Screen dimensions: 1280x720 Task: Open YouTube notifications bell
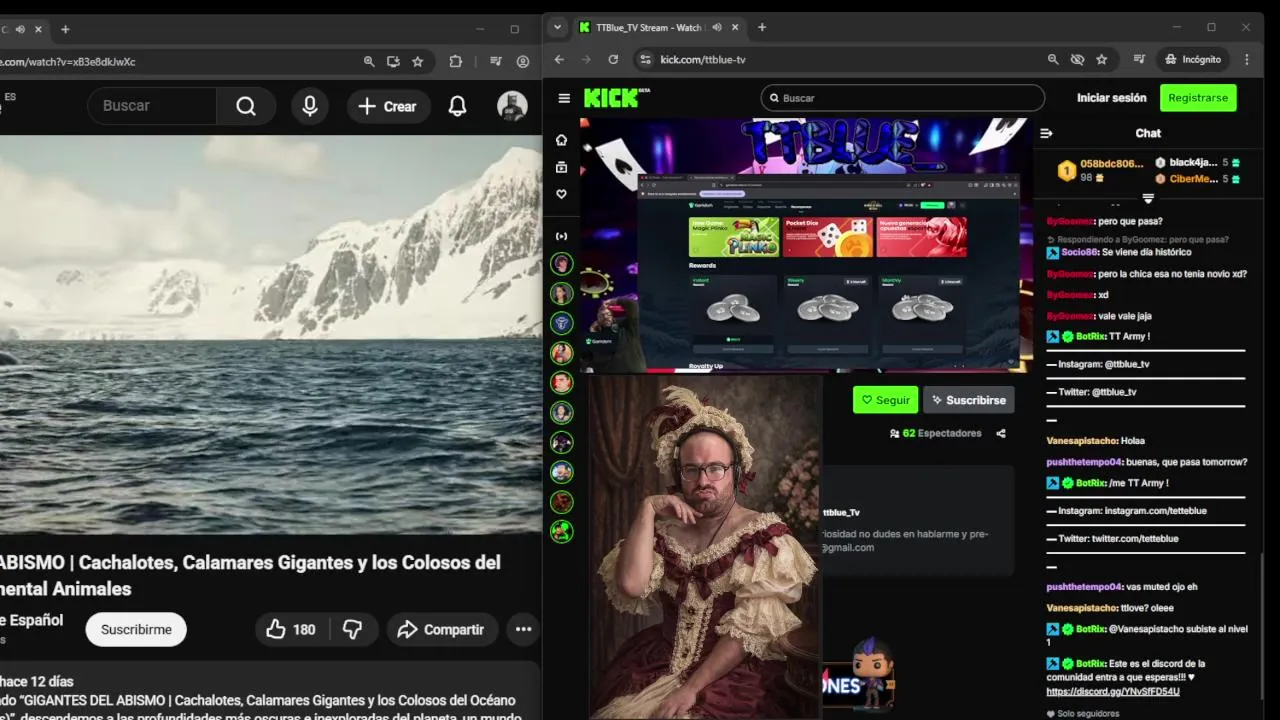coord(457,106)
